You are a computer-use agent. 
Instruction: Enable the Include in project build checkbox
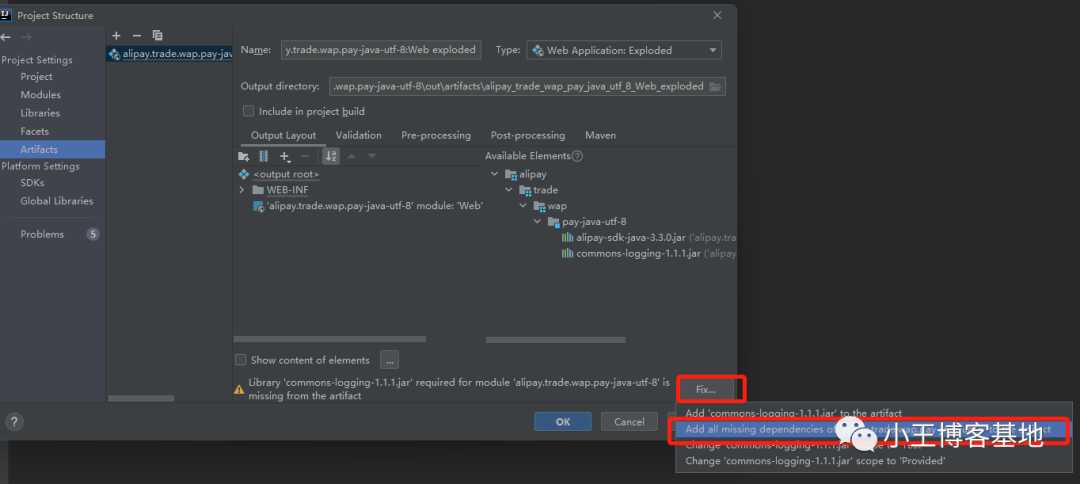point(249,111)
